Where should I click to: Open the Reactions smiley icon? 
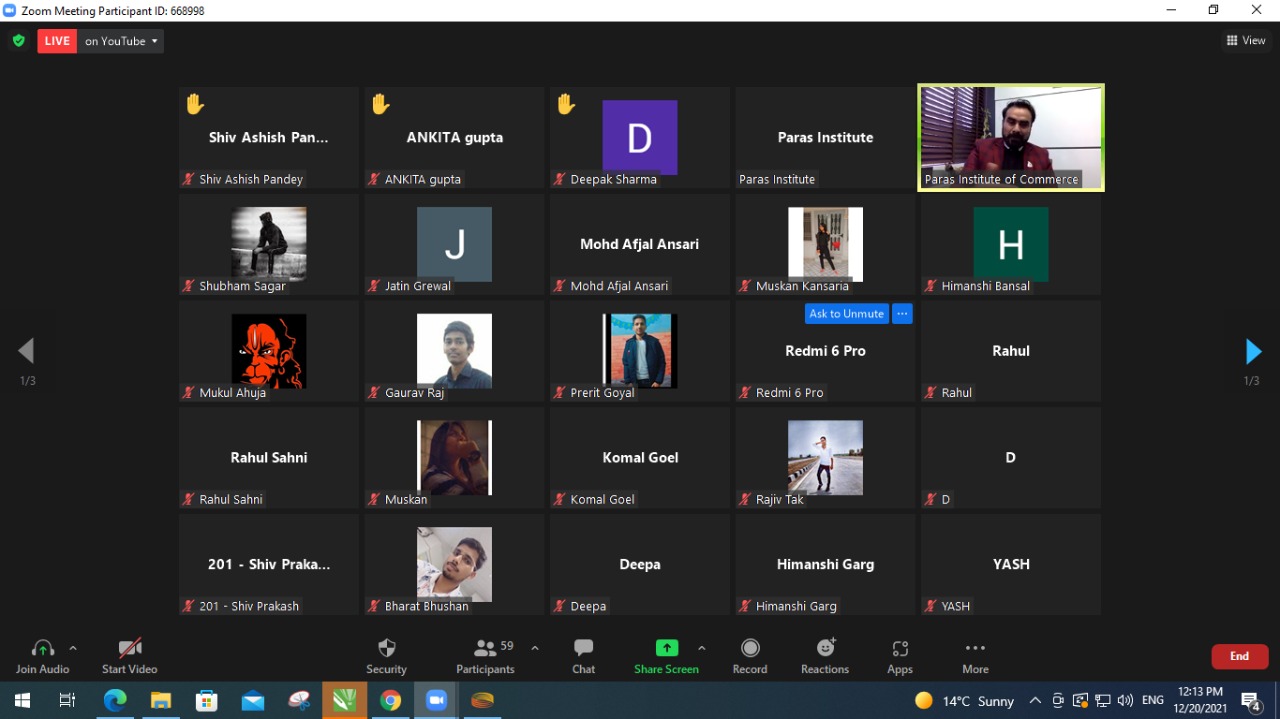click(826, 648)
